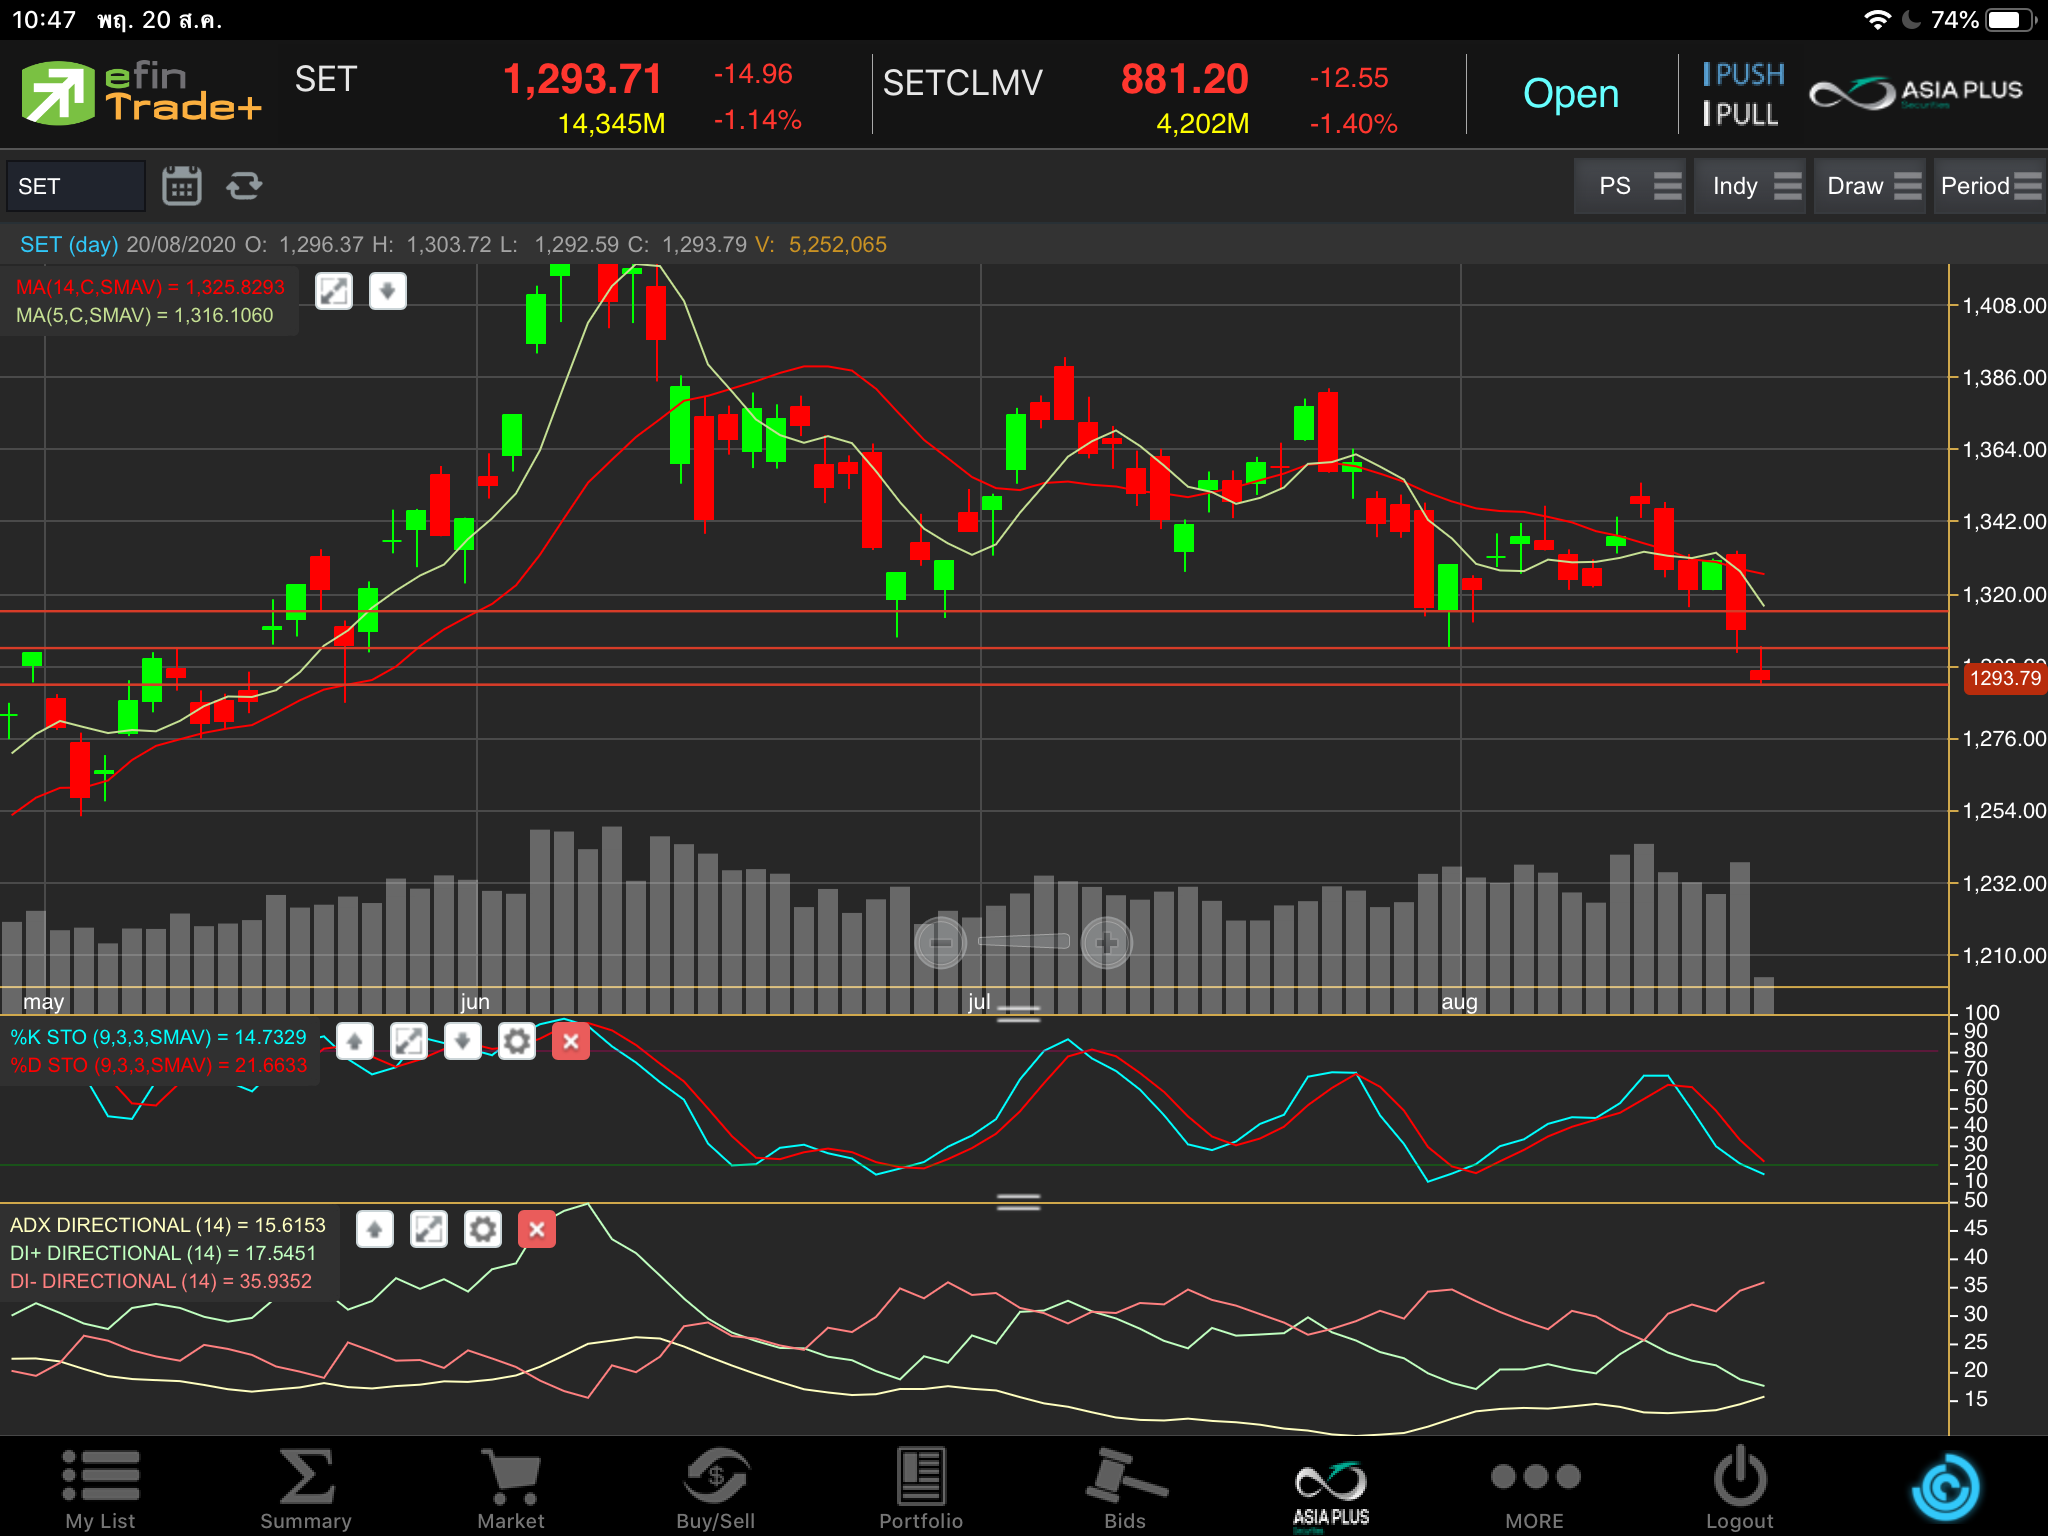Expand the STO indicator panel to fullscreen

coord(409,1042)
